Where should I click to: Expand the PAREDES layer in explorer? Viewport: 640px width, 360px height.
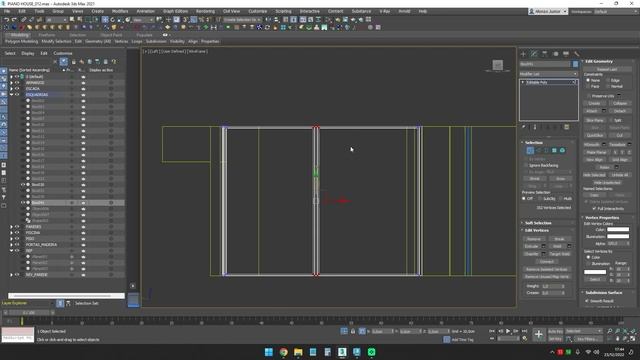(11, 227)
